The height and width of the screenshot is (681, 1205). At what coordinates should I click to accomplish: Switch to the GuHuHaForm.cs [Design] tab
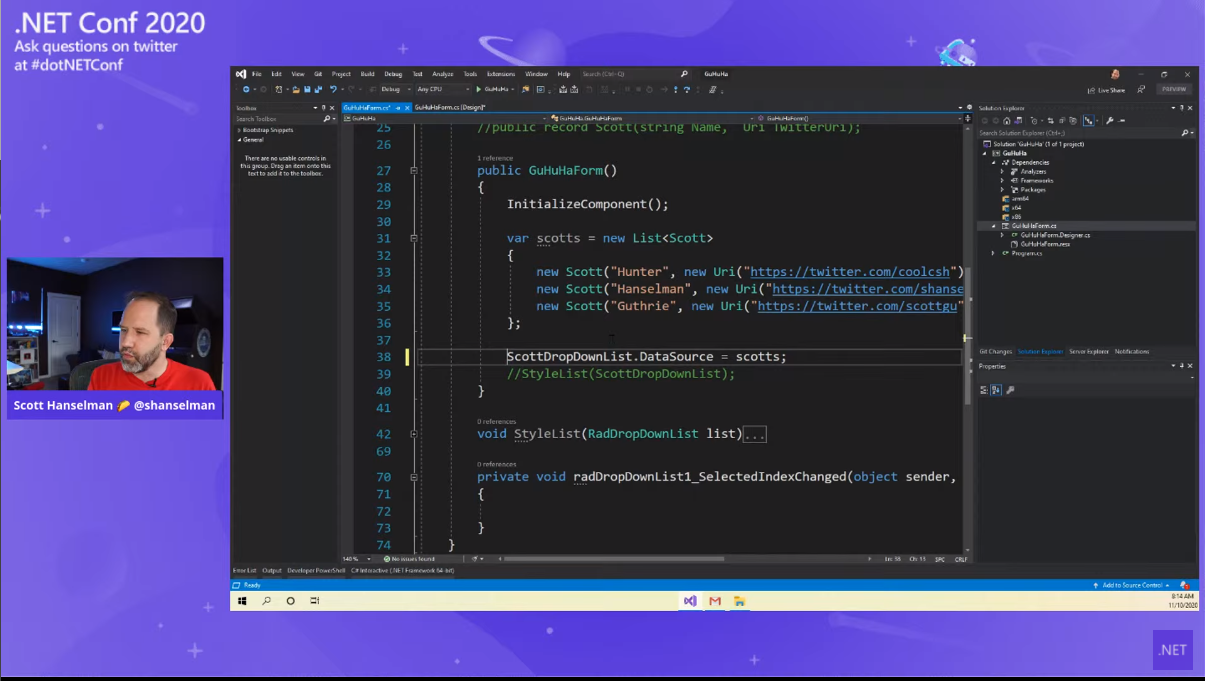tap(449, 107)
